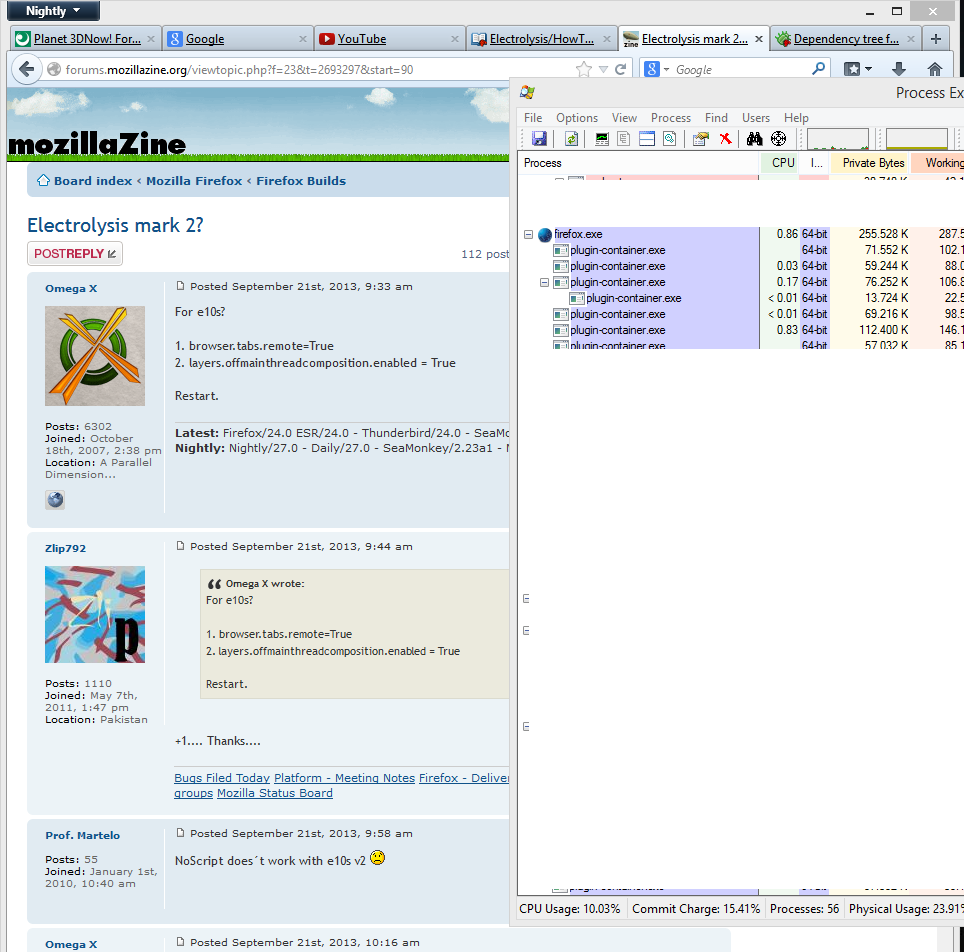Click the binoculars Find Handle icon
Image resolution: width=964 pixels, height=952 pixels.
754,138
